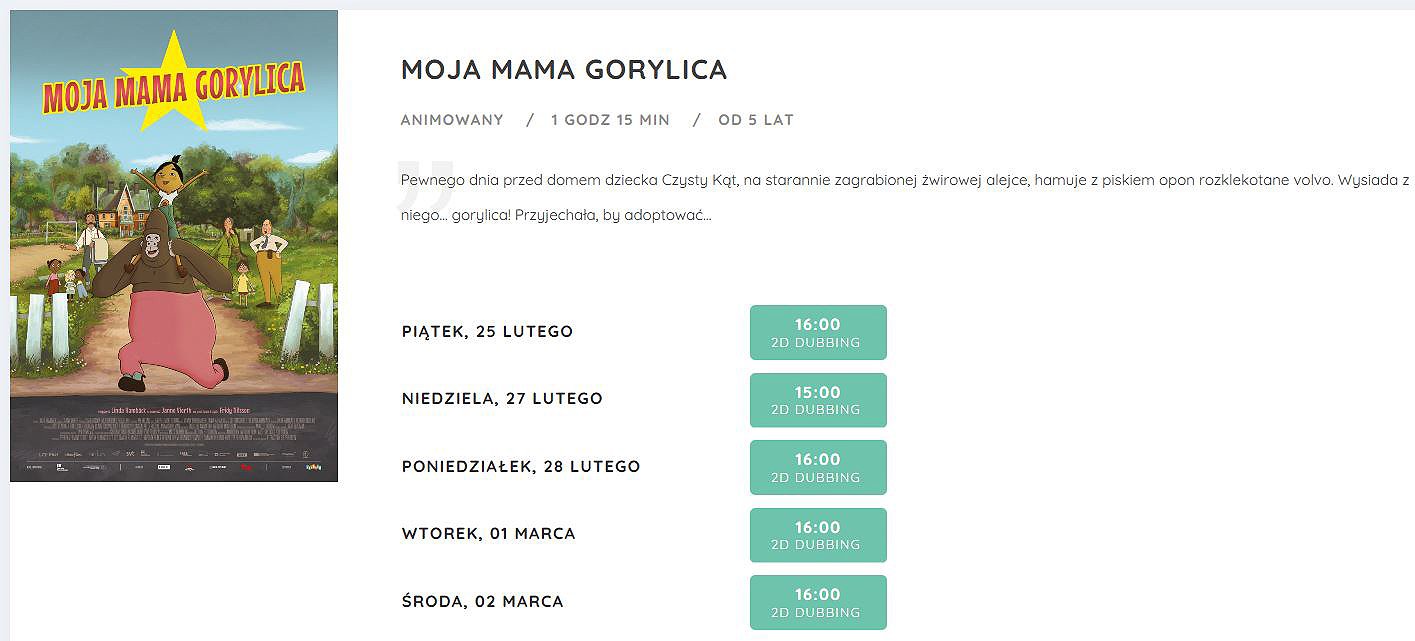This screenshot has height=641, width=1415.
Task: Click the PIĄTEK, 25 LUTEGO date label
Action: tap(487, 332)
